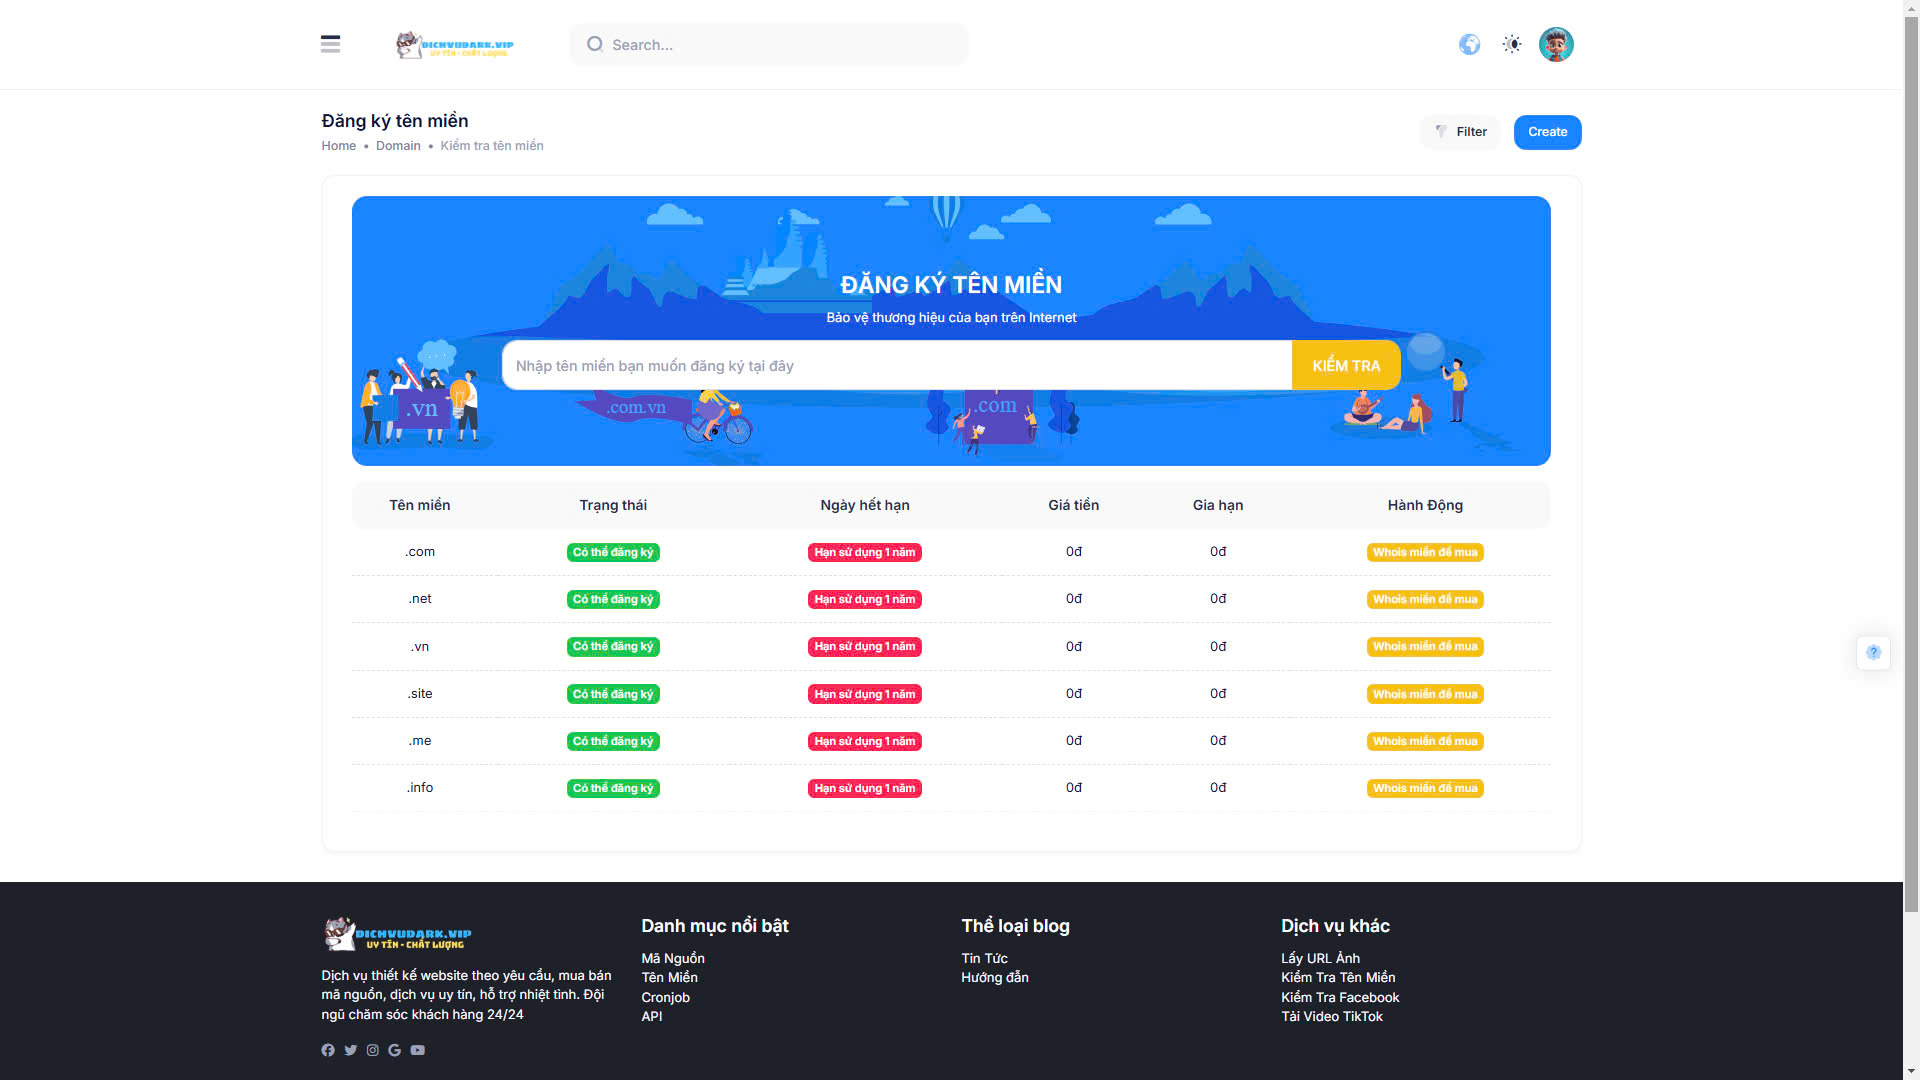Click the floating help question icon
The height and width of the screenshot is (1080, 1920).
tap(1873, 652)
